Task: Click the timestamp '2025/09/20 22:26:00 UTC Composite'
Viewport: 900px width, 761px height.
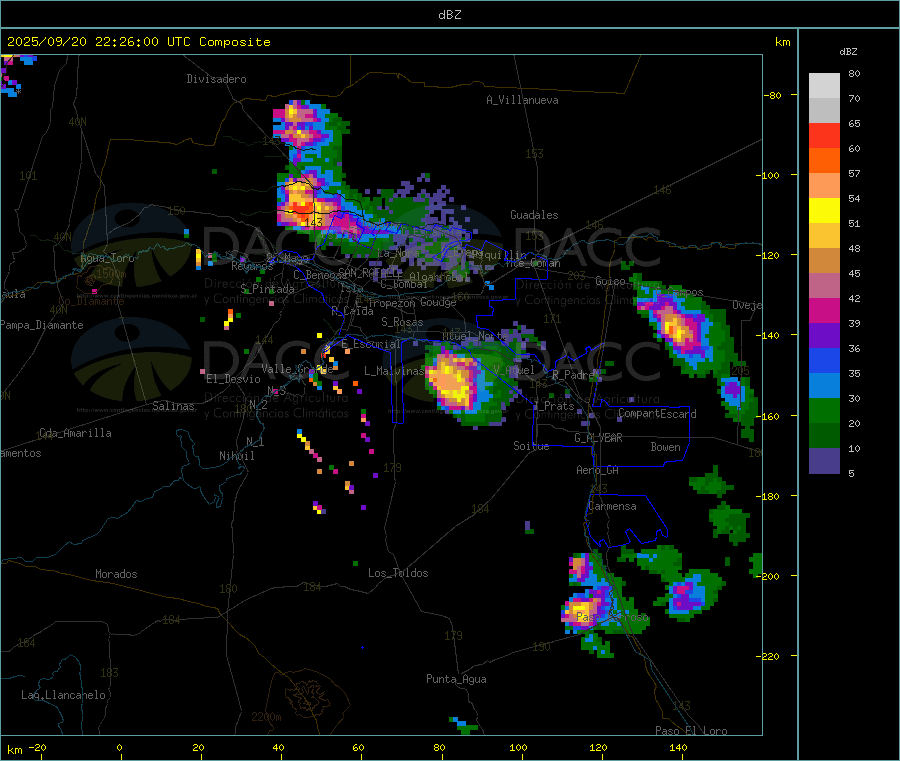Action: tap(138, 42)
